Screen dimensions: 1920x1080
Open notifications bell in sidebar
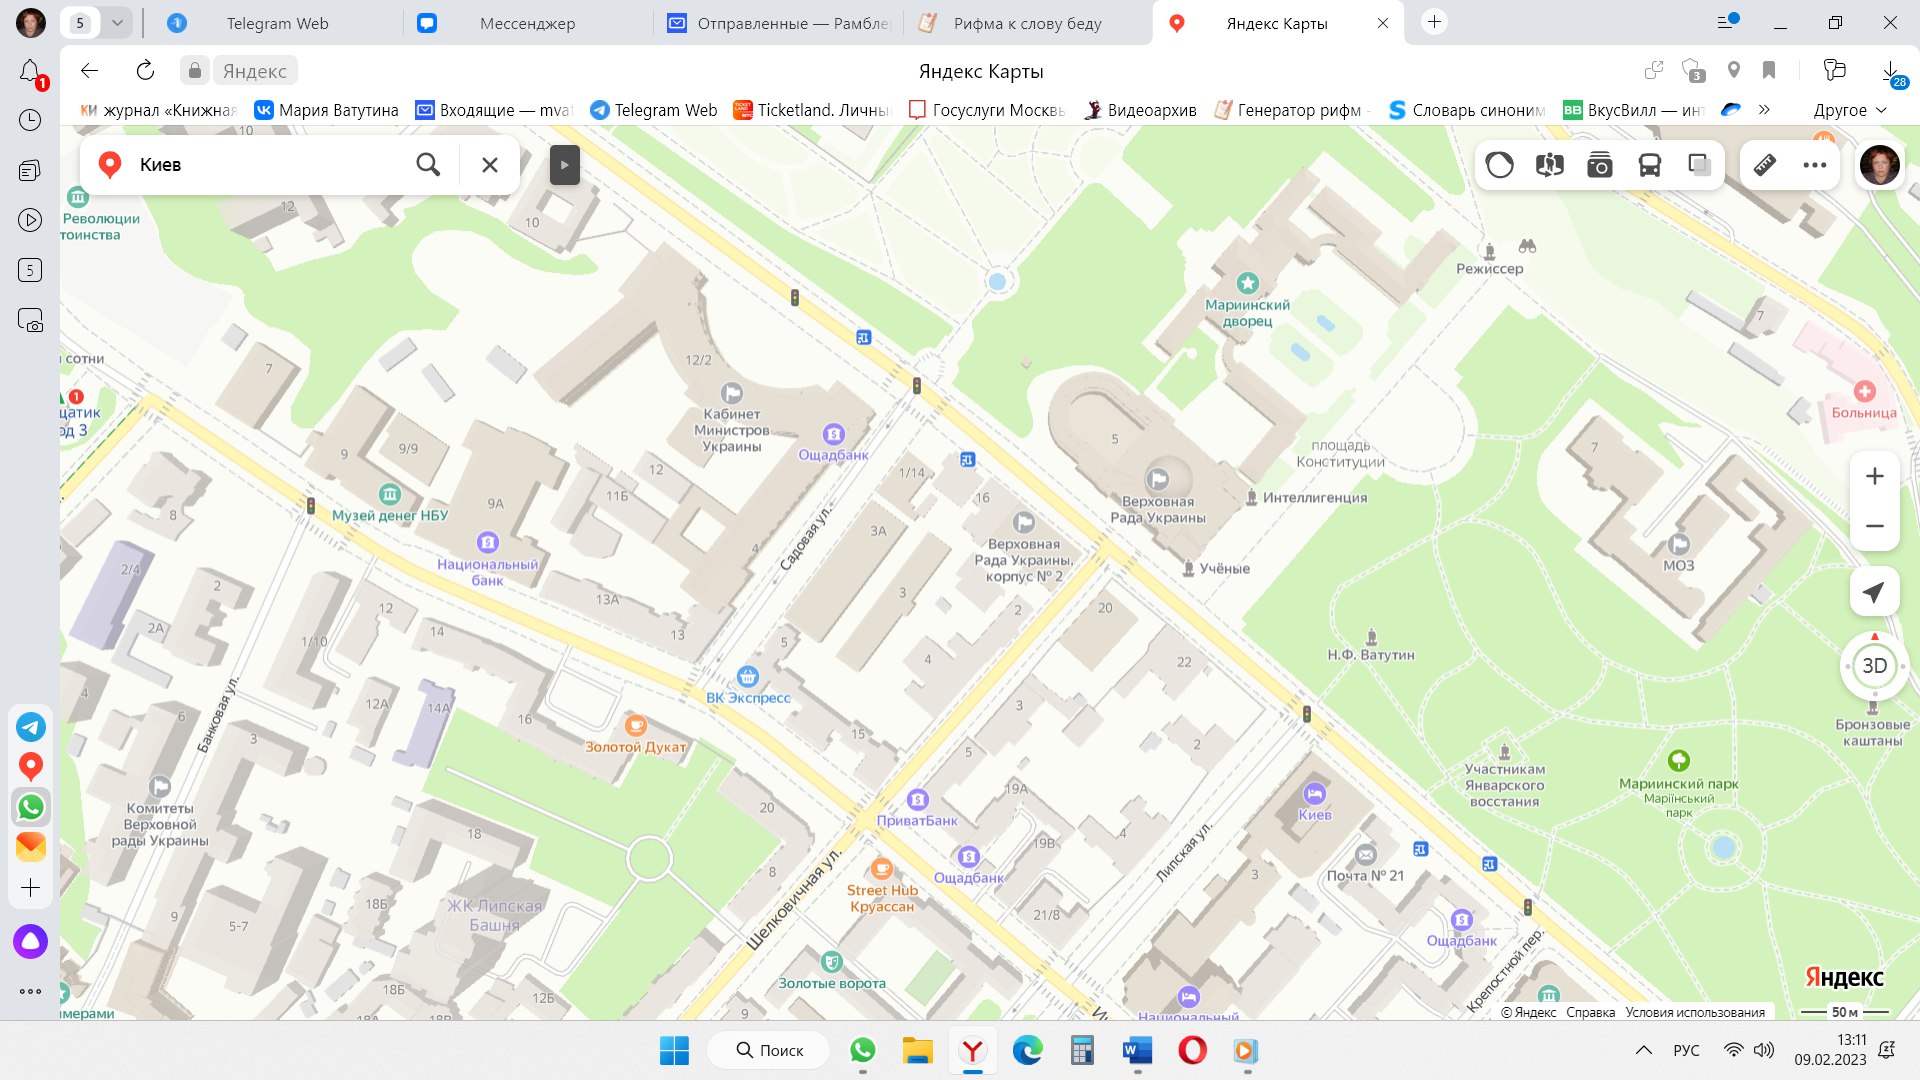tap(30, 71)
